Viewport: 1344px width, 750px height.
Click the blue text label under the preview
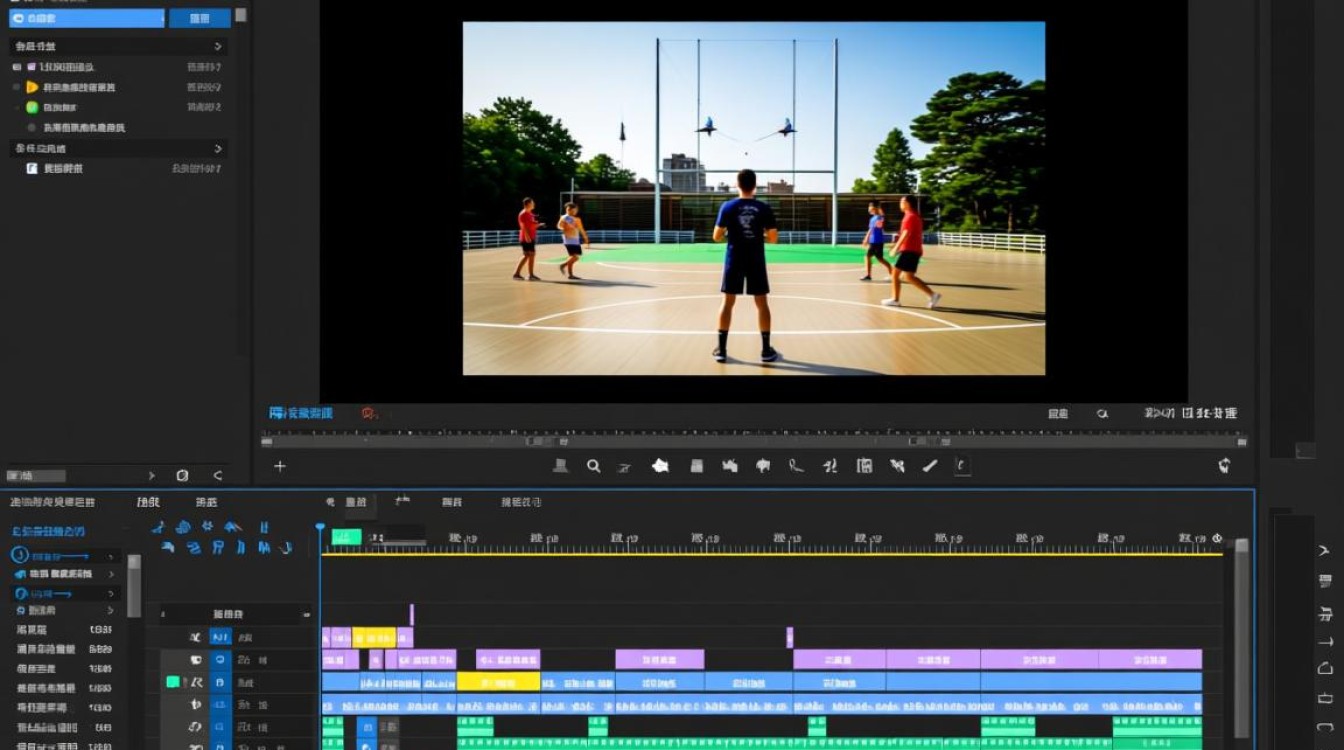[301, 413]
